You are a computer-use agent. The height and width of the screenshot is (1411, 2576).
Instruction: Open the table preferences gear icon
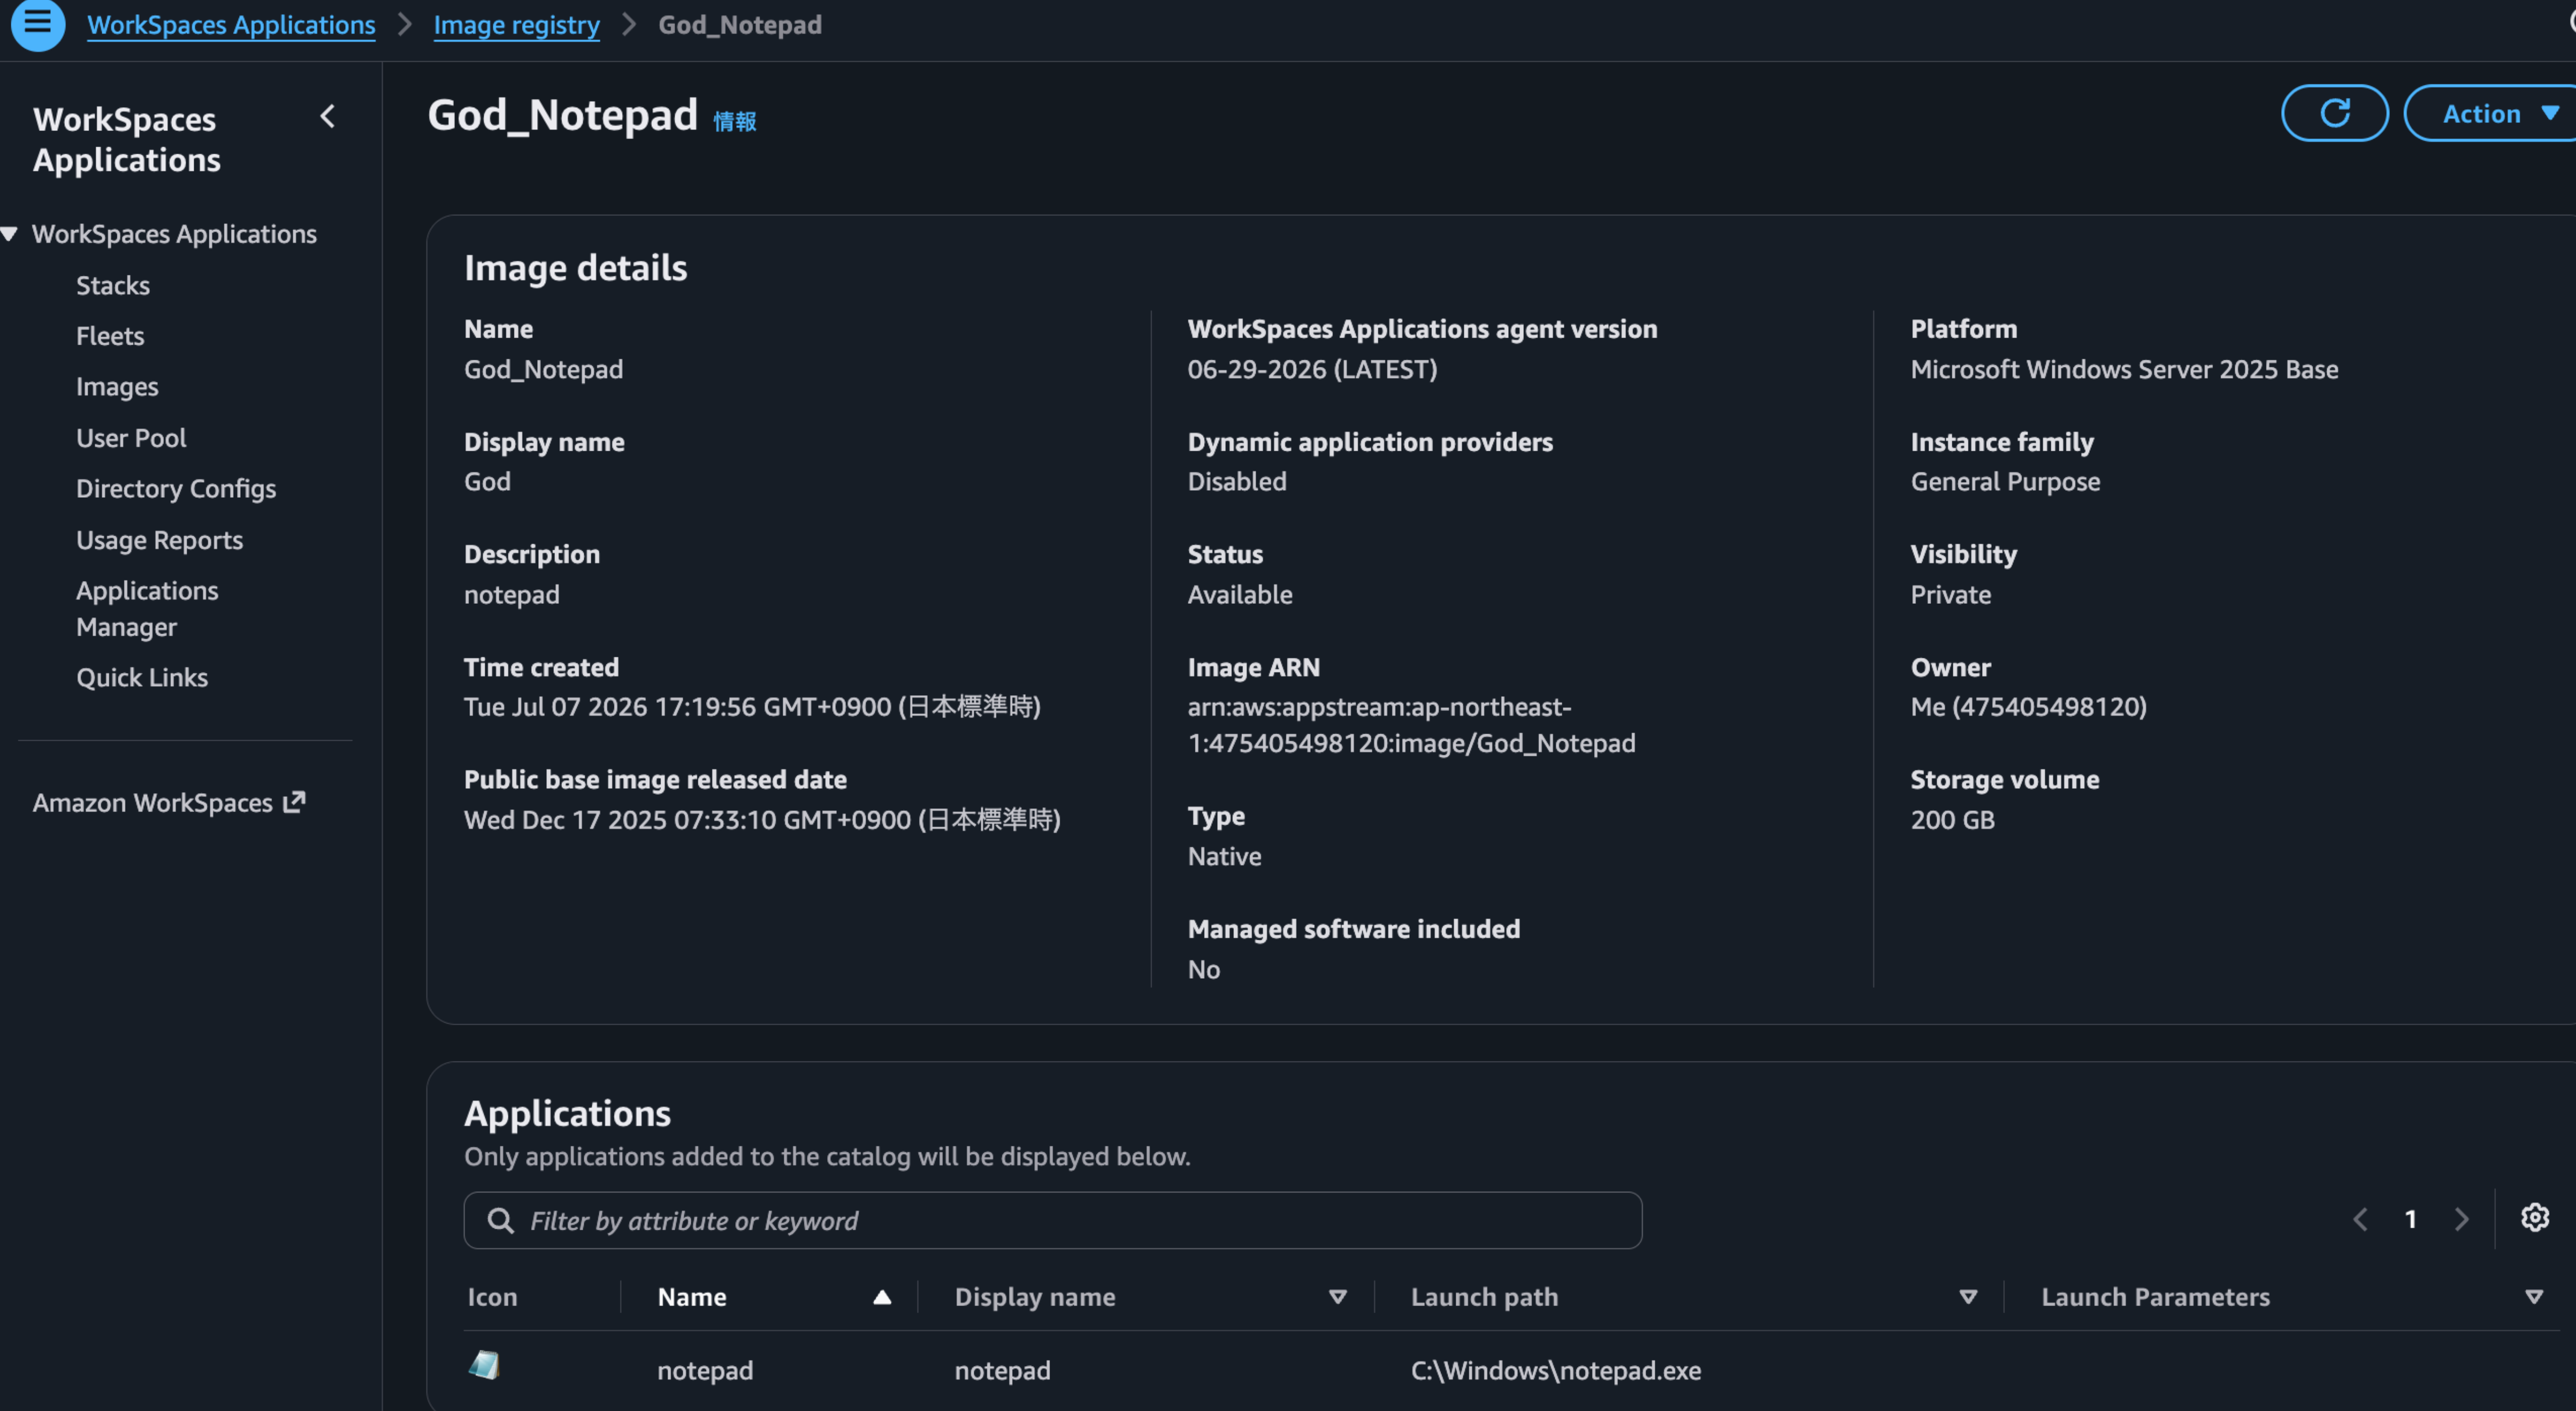2534,1218
